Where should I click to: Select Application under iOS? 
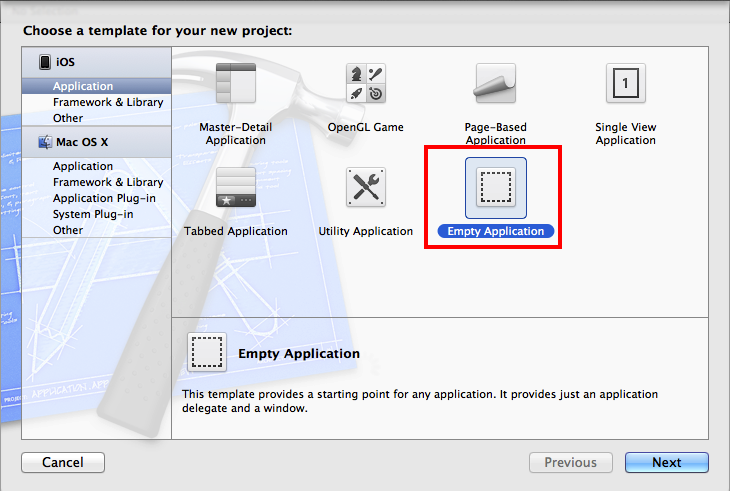(96, 86)
